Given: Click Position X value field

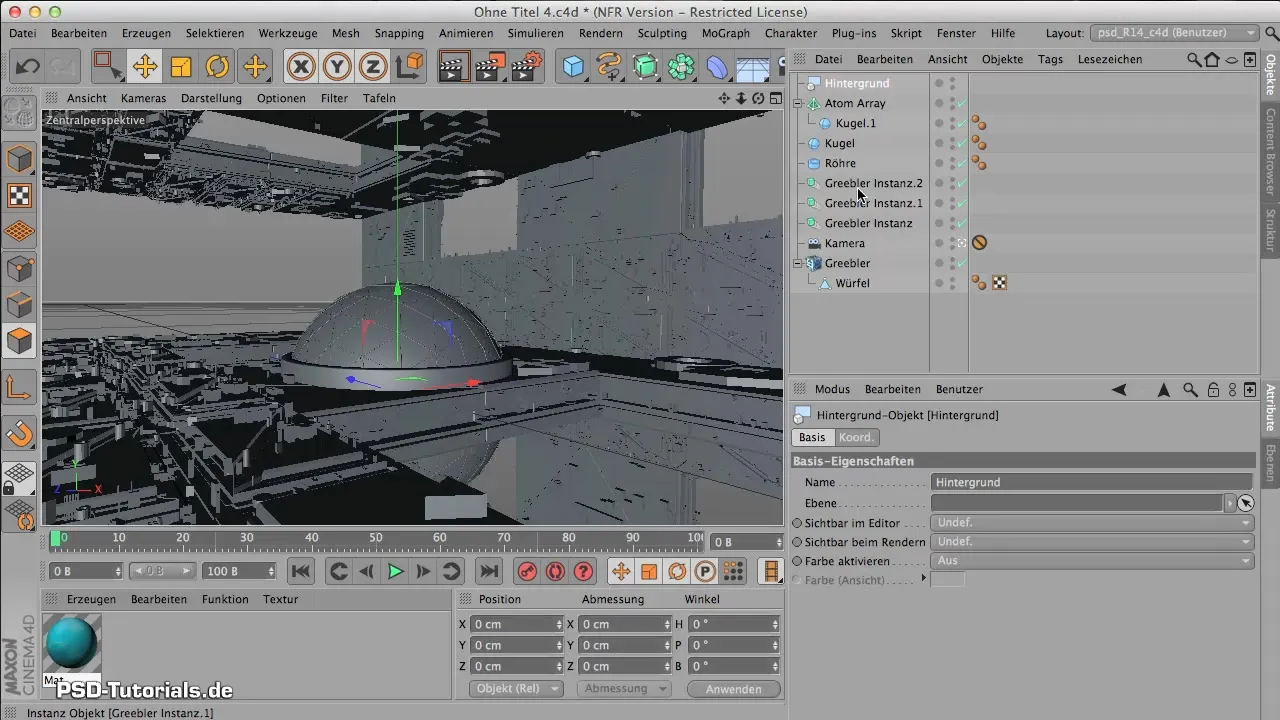Looking at the screenshot, I should point(517,624).
